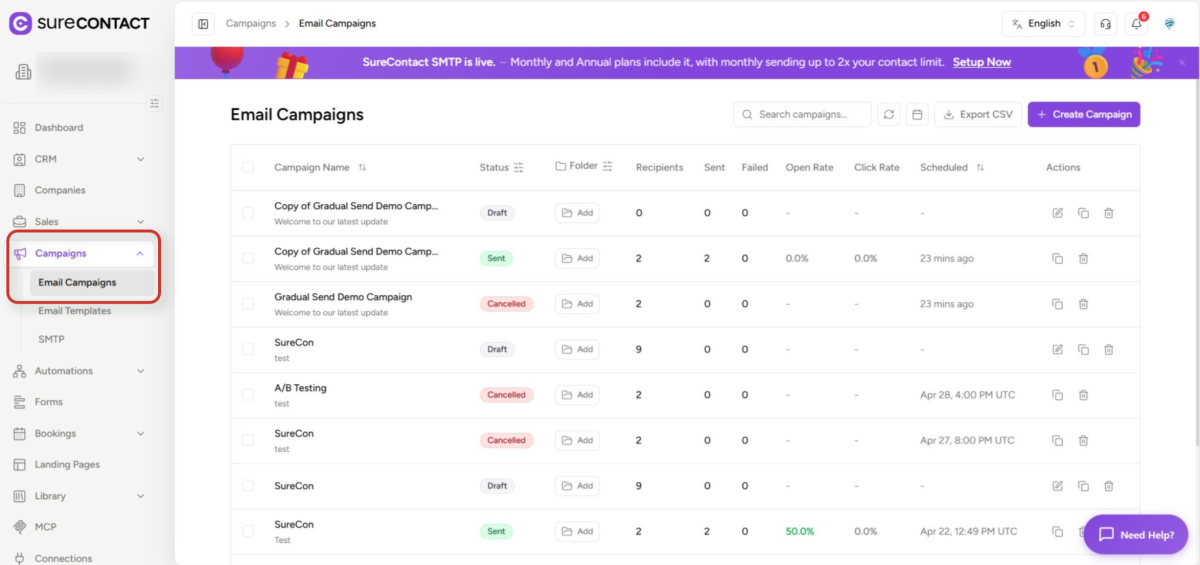
Task: Click the refresh campaigns icon
Action: click(x=888, y=115)
